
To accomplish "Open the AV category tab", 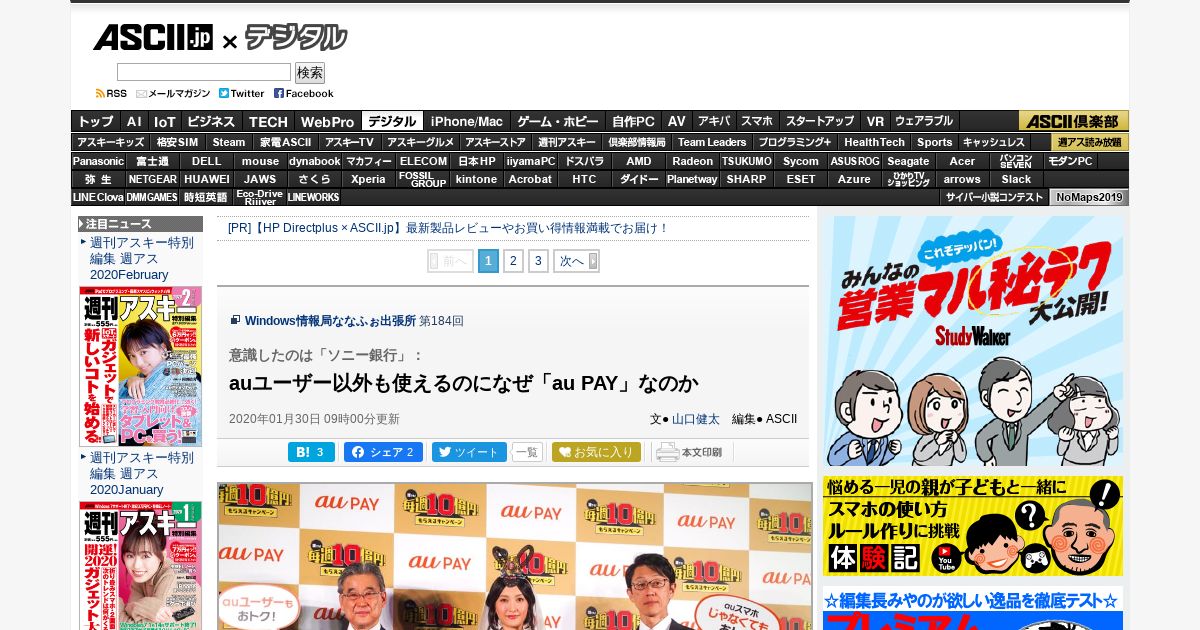I will (x=677, y=121).
